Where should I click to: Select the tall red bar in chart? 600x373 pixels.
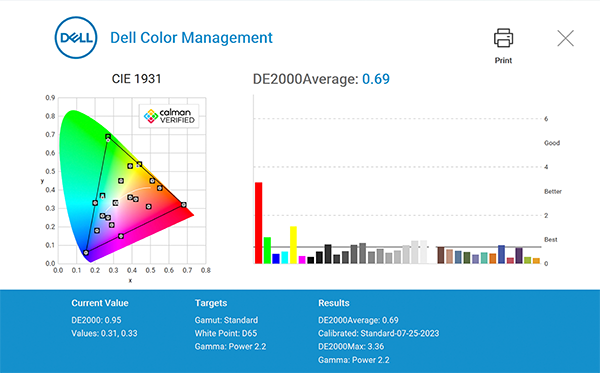tap(259, 223)
